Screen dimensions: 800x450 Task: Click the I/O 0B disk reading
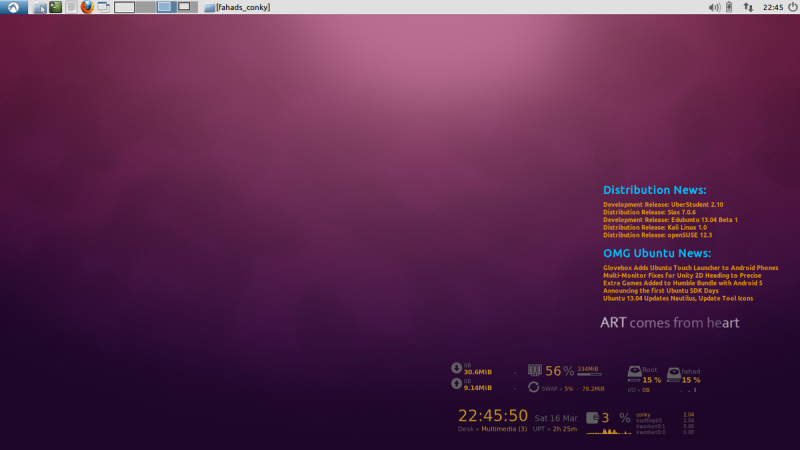point(639,390)
